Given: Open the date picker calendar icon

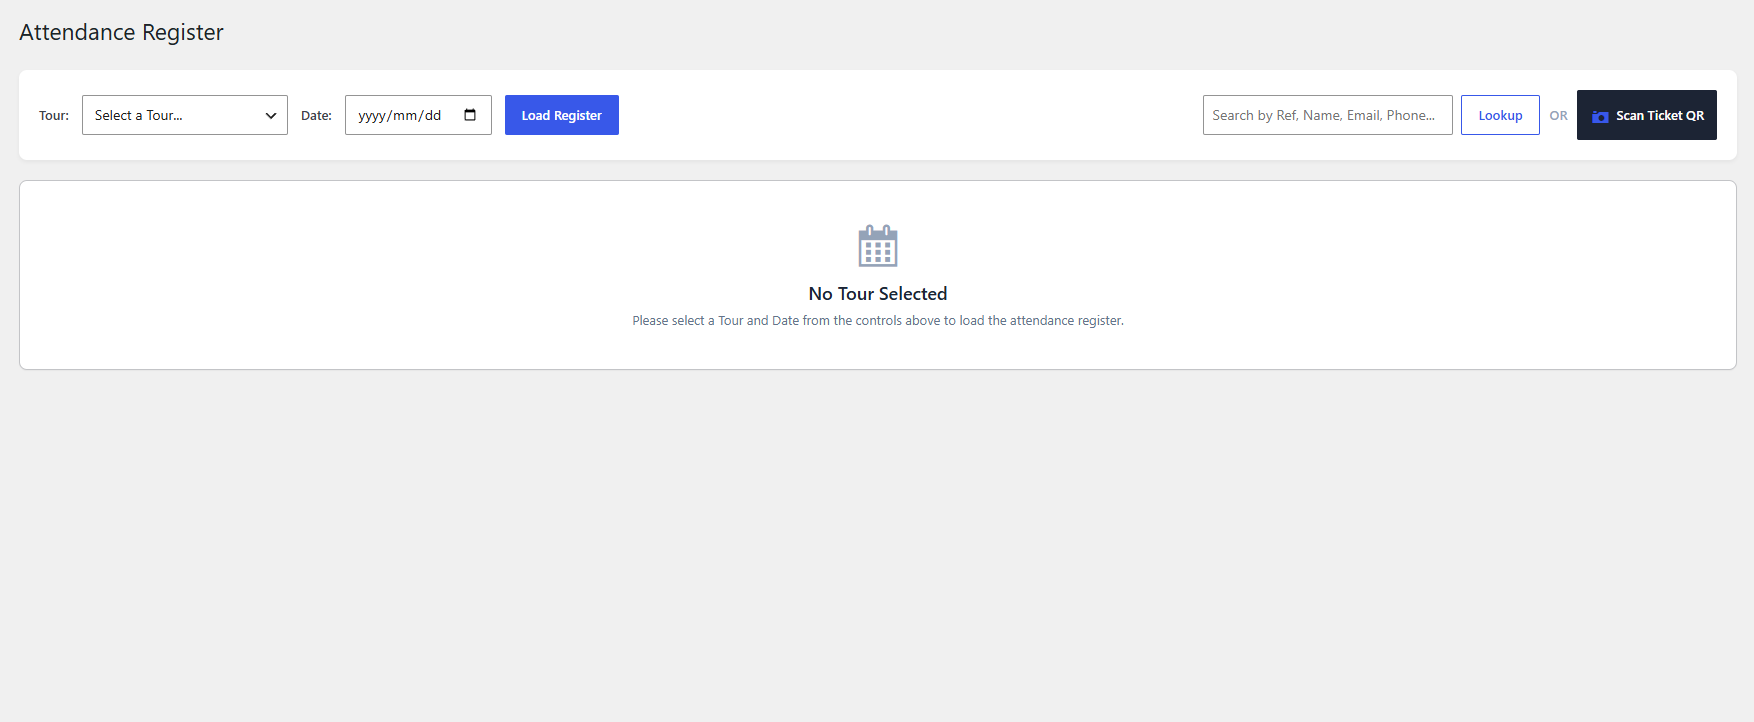Looking at the screenshot, I should pos(470,115).
